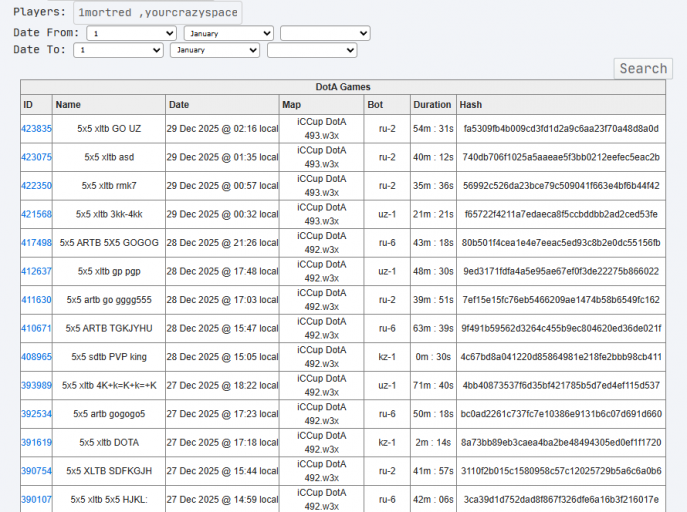This screenshot has width=687, height=512.
Task: Click the Players input field
Action: [158, 12]
